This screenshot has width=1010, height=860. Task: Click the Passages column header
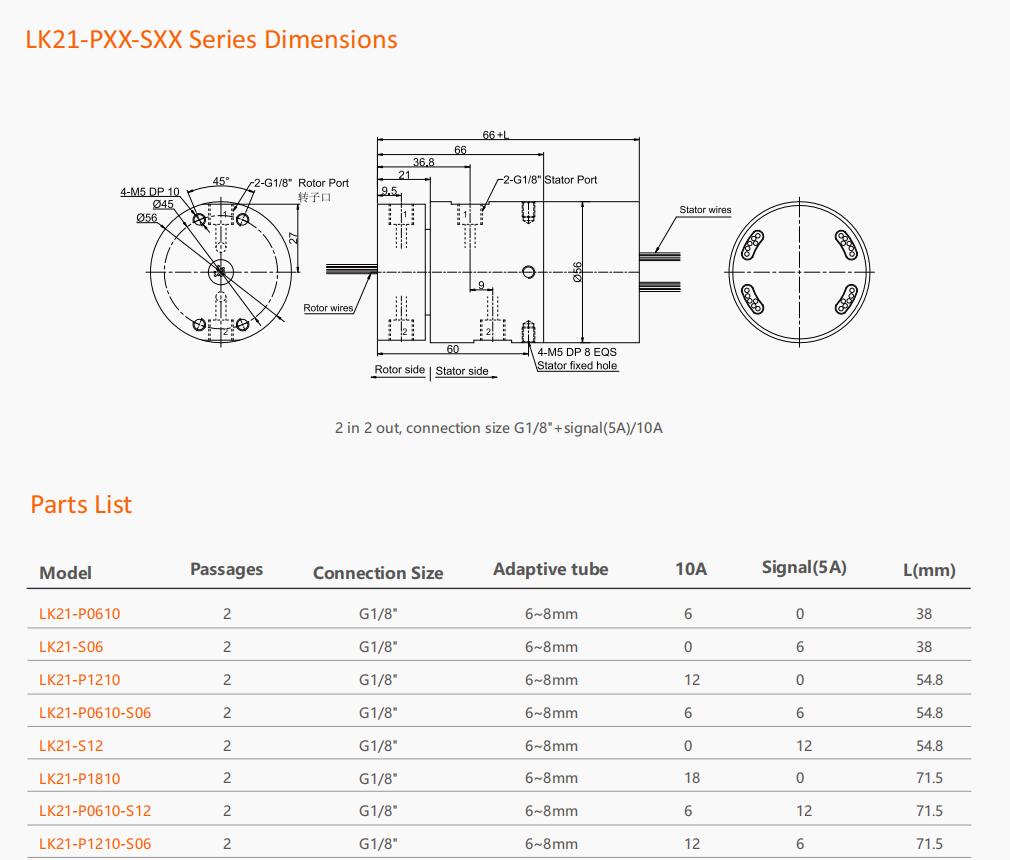(x=226, y=569)
